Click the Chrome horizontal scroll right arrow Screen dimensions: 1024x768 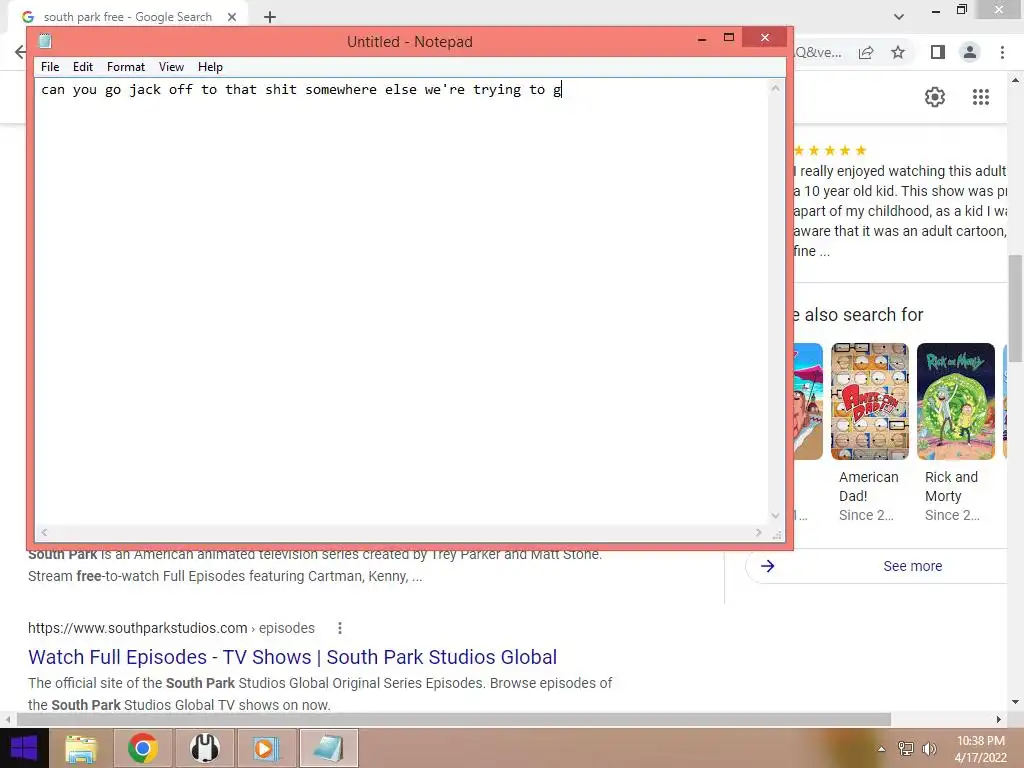click(x=999, y=719)
